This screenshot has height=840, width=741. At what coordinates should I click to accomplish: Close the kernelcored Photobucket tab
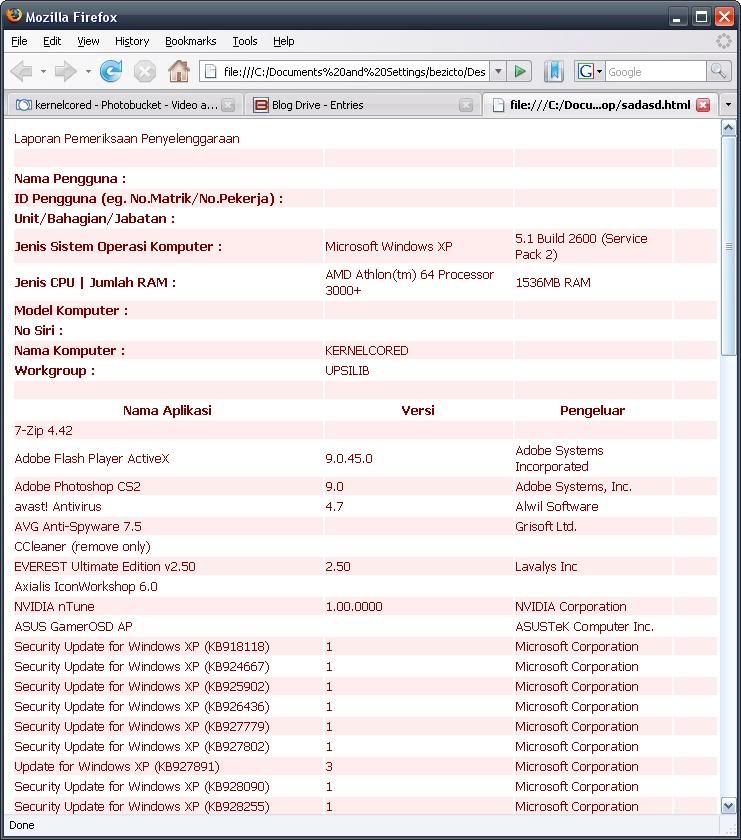[228, 105]
